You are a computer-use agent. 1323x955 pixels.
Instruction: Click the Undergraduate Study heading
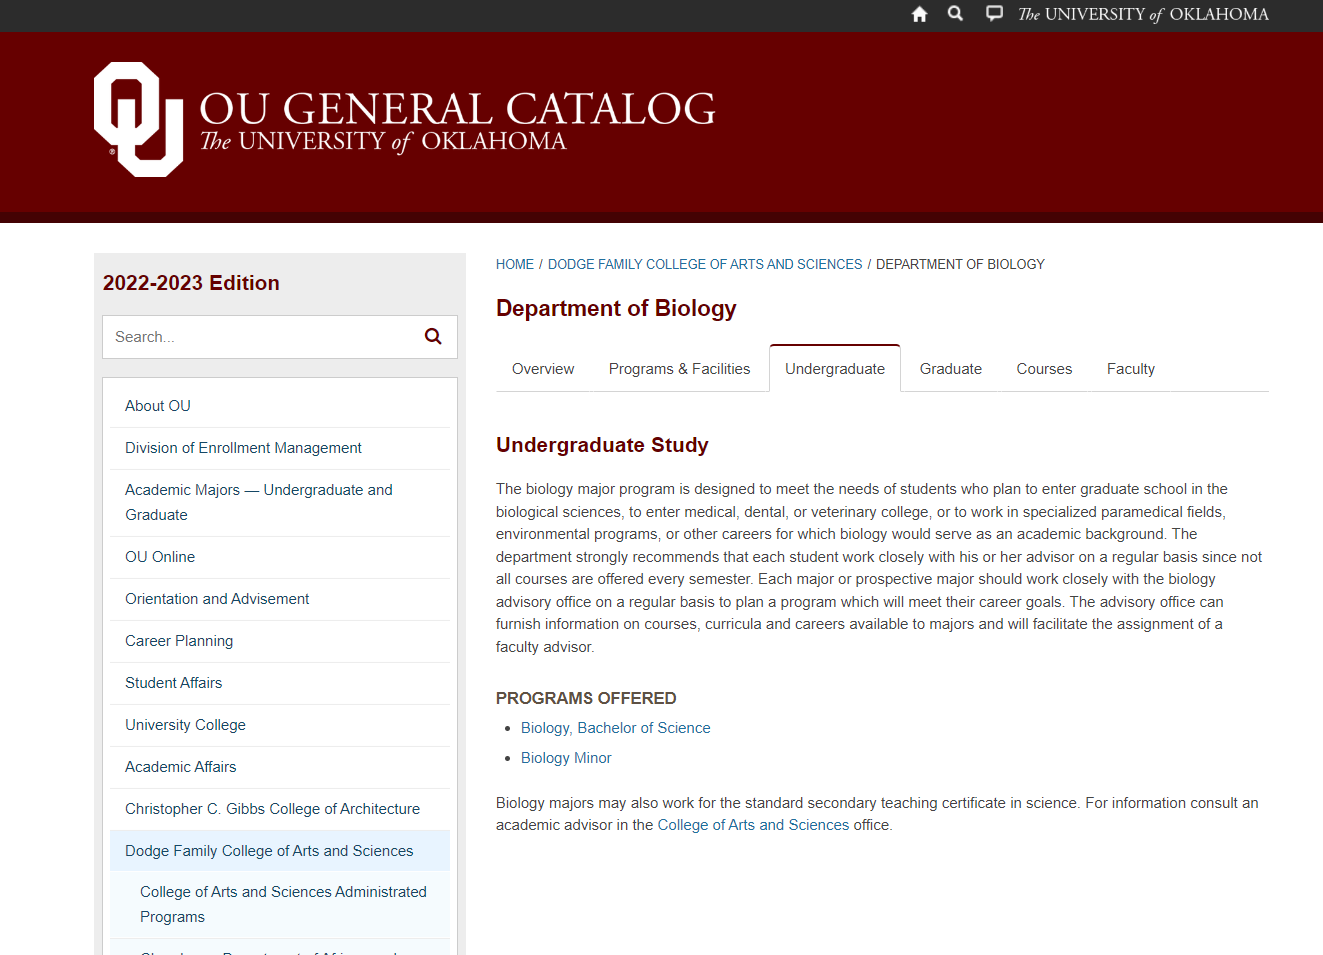click(602, 445)
